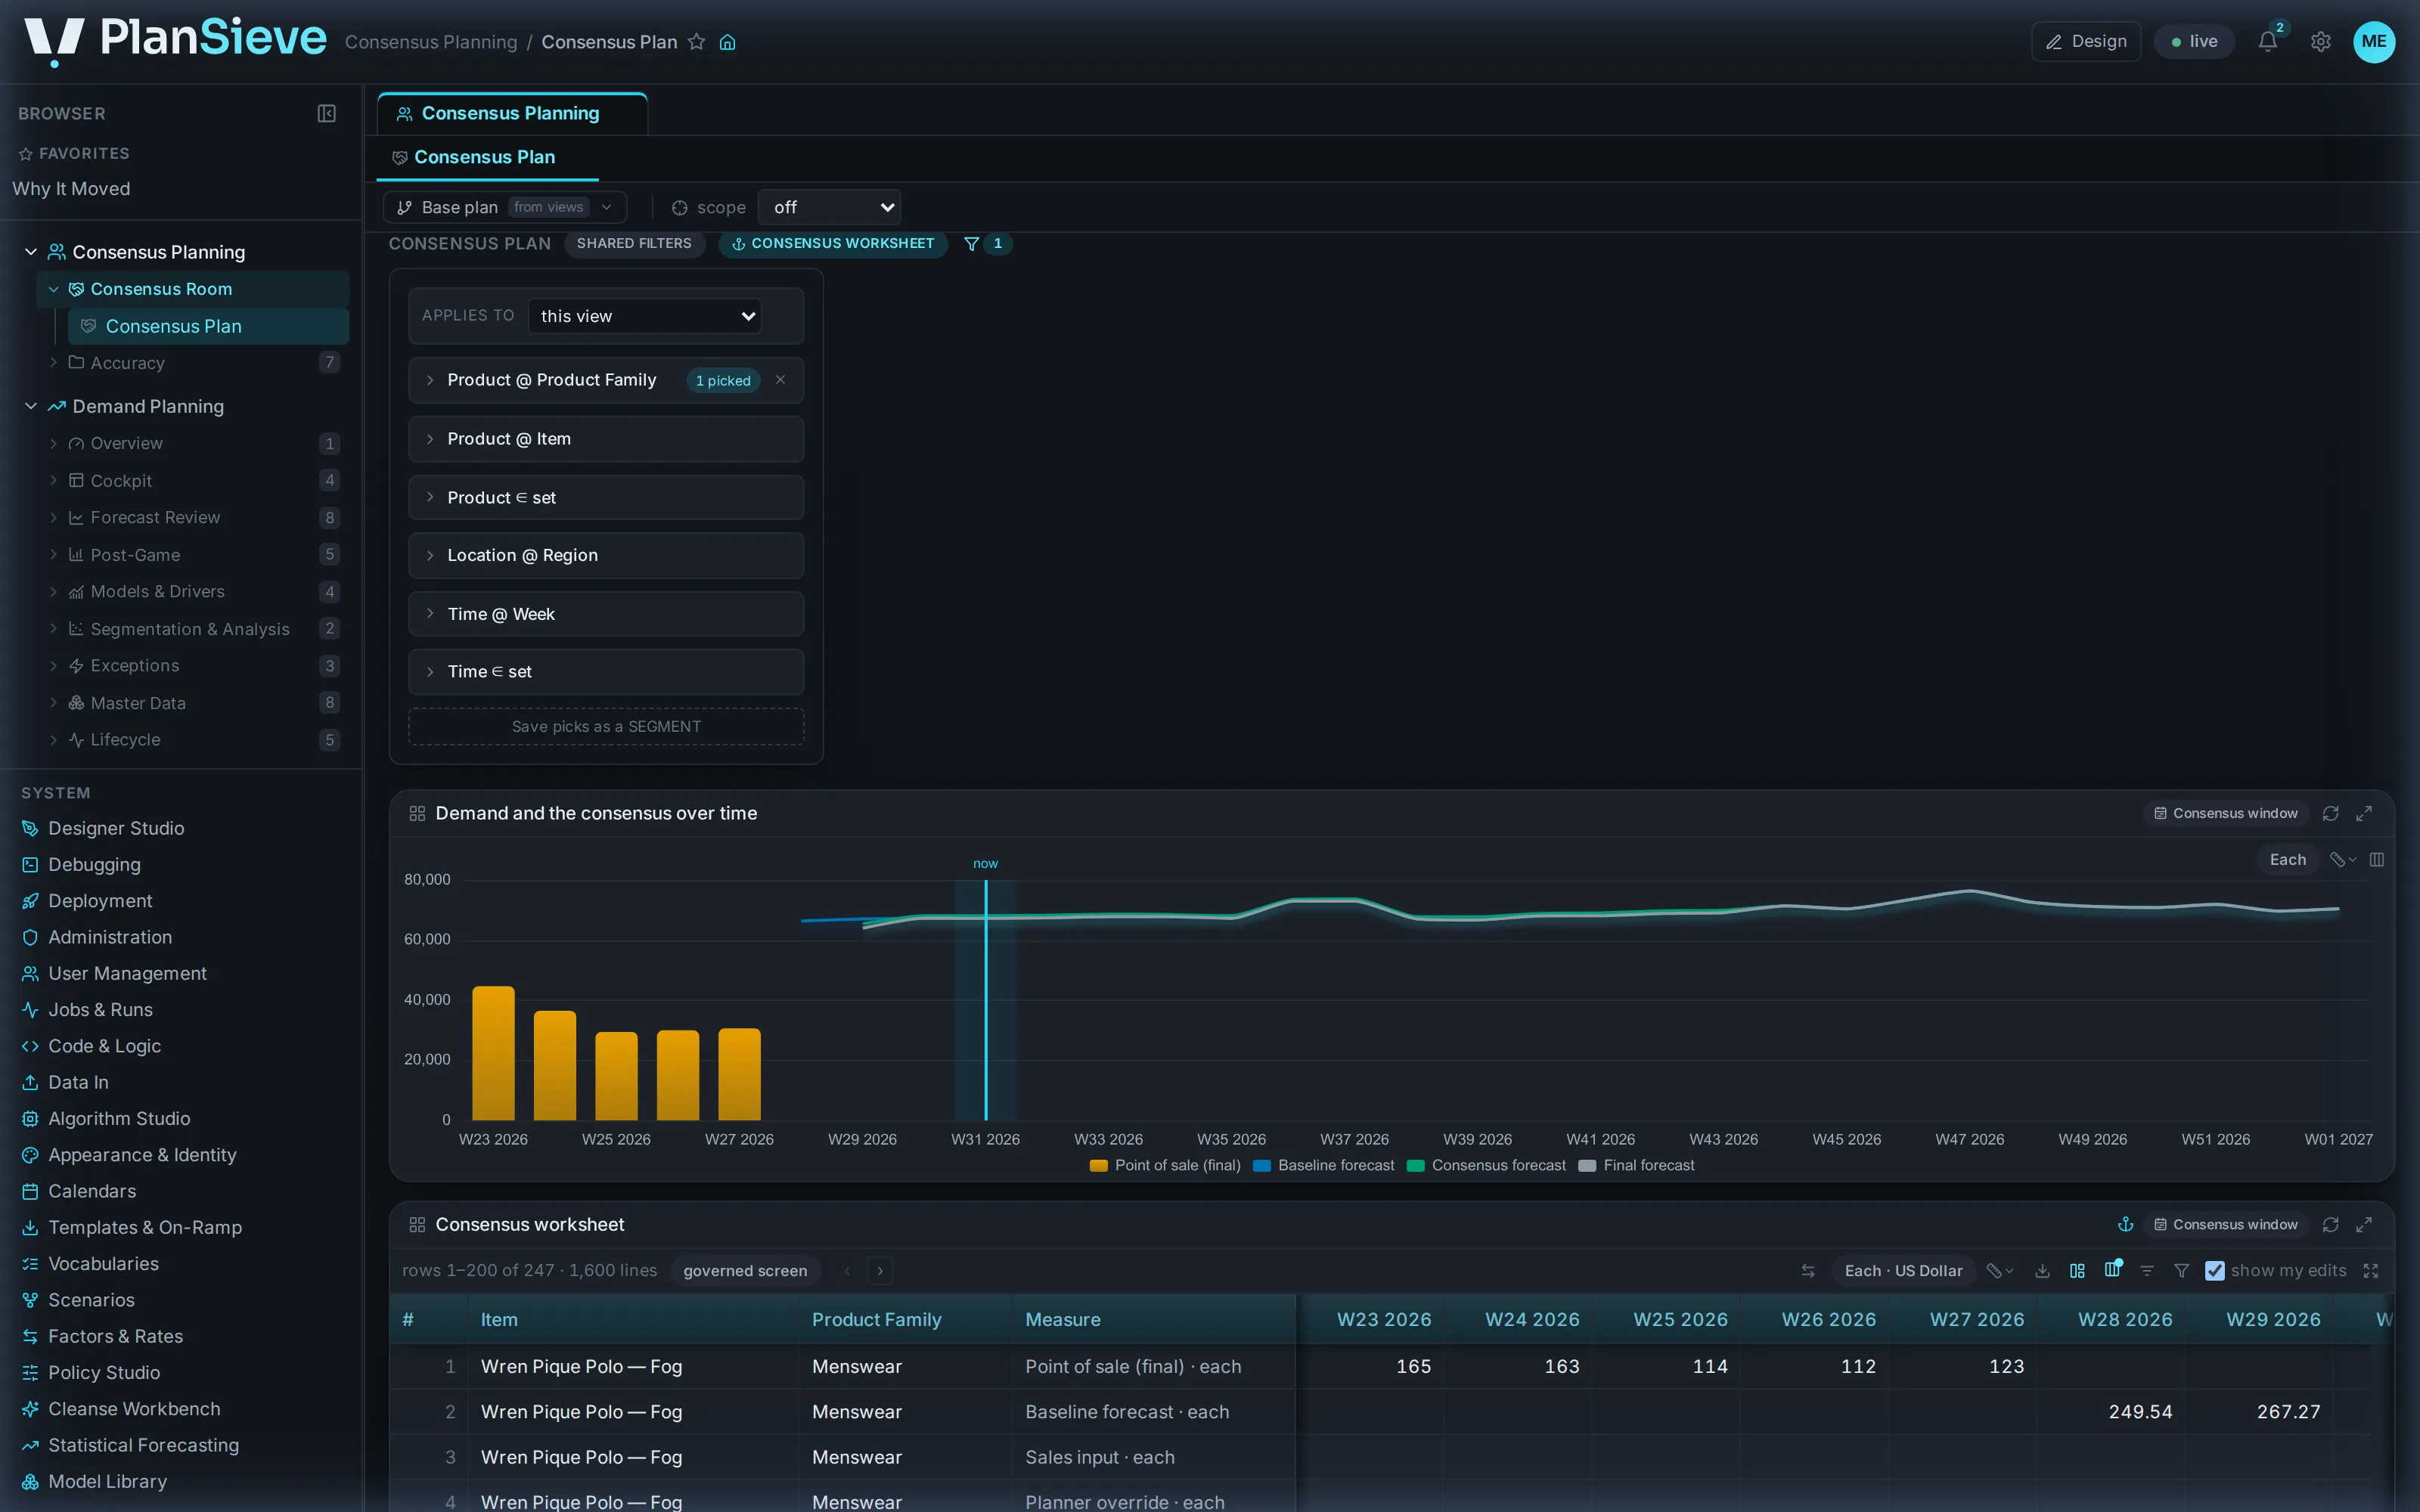Click the Design button
This screenshot has width=2420, height=1512.
pos(2086,41)
